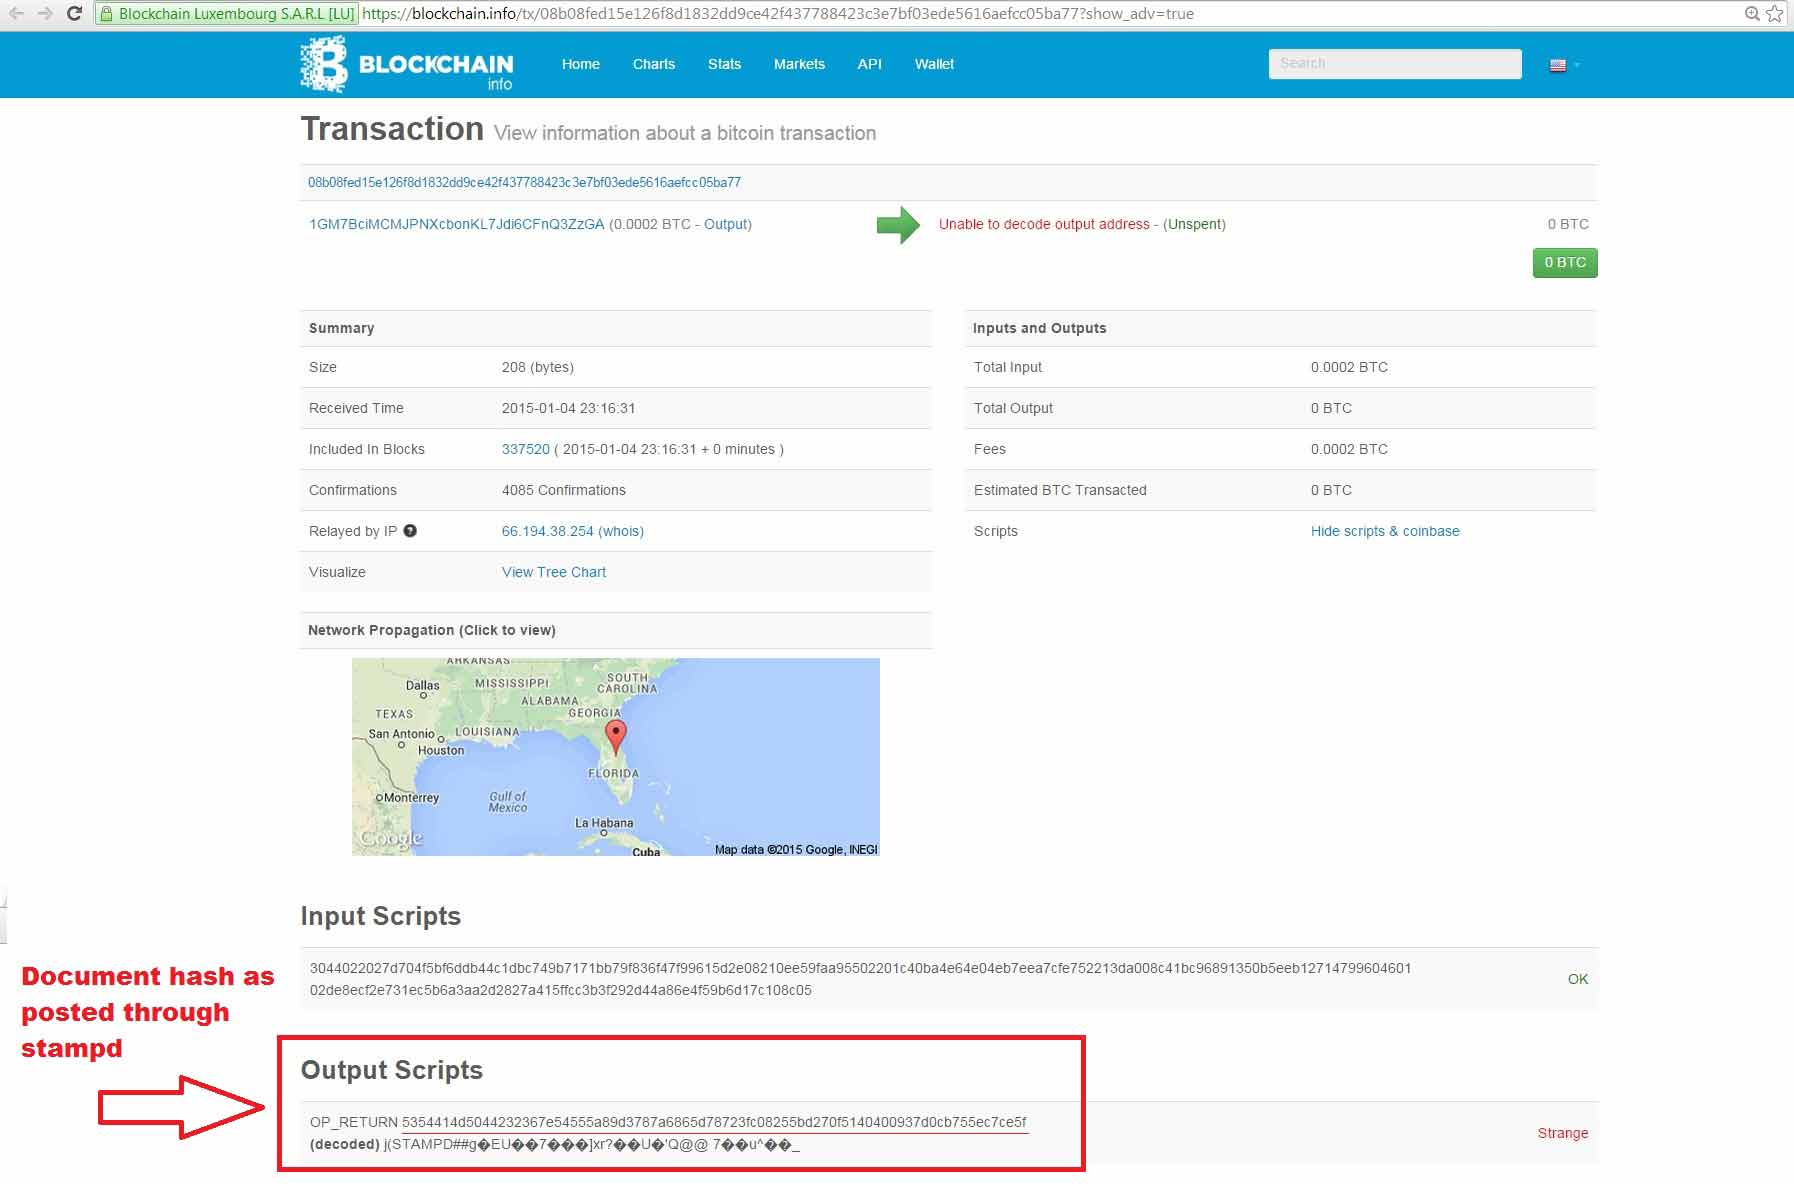Click Received Time value 2015-01-04 23:16:31
1794x1184 pixels.
569,408
